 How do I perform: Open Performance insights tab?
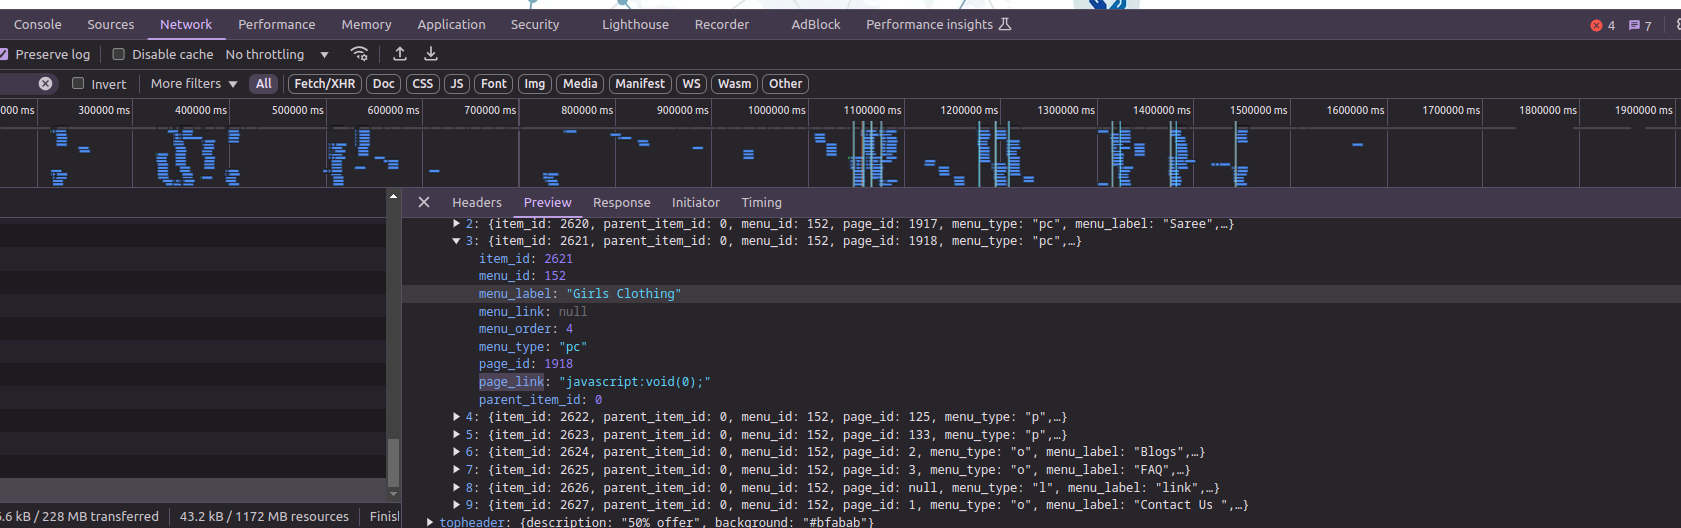[938, 24]
